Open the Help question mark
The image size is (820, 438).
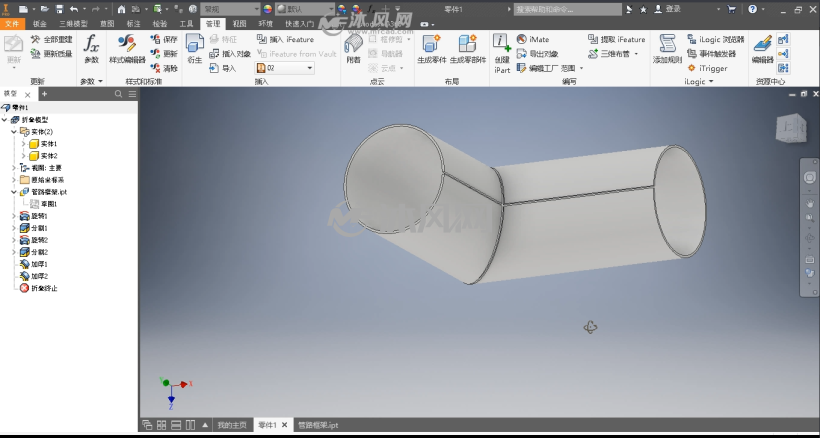753,9
